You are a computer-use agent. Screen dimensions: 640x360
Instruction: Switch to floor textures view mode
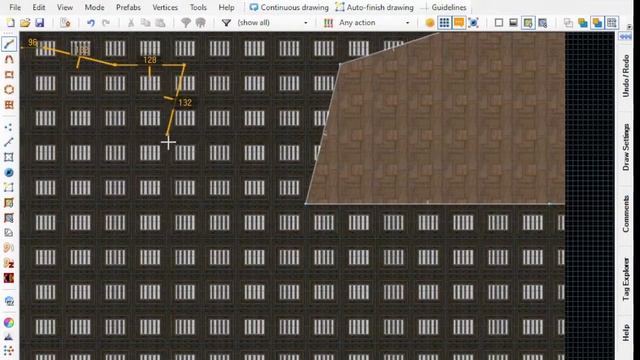tap(528, 23)
